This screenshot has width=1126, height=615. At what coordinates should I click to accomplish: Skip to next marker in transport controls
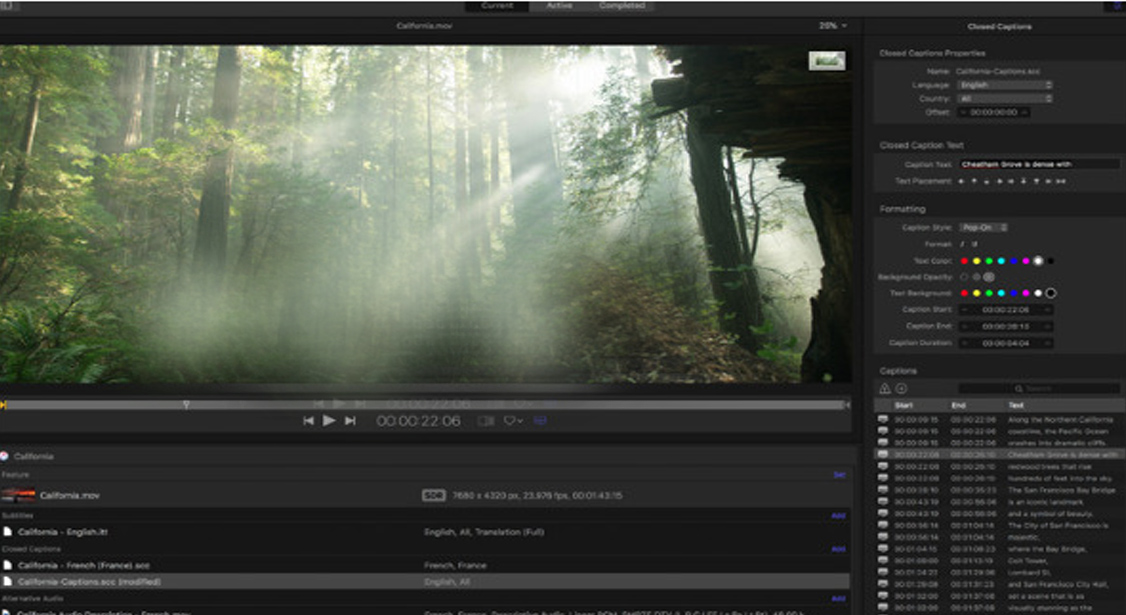[x=350, y=421]
